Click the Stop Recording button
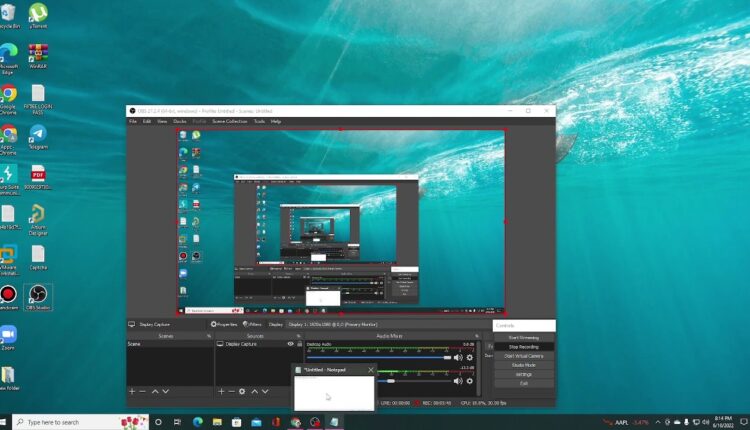Viewport: 750px width, 430px height. point(524,346)
